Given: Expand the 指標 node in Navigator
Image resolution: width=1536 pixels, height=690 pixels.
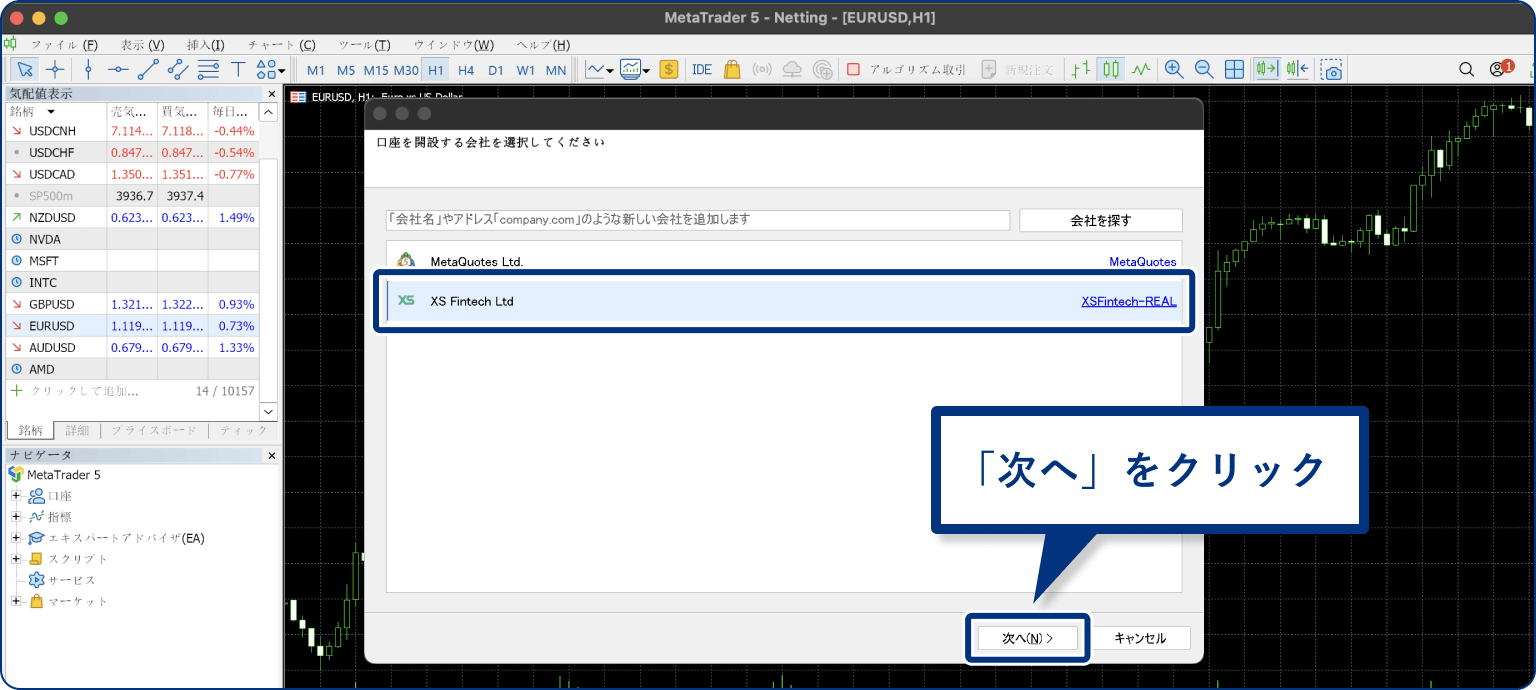Looking at the screenshot, I should [x=16, y=517].
